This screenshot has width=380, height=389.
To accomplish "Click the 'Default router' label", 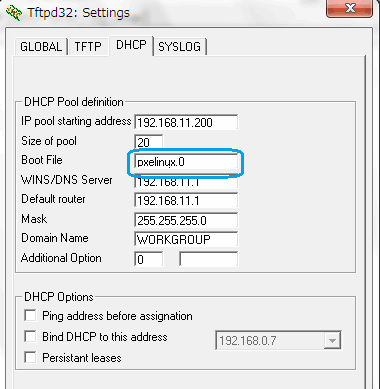I will click(53, 199).
